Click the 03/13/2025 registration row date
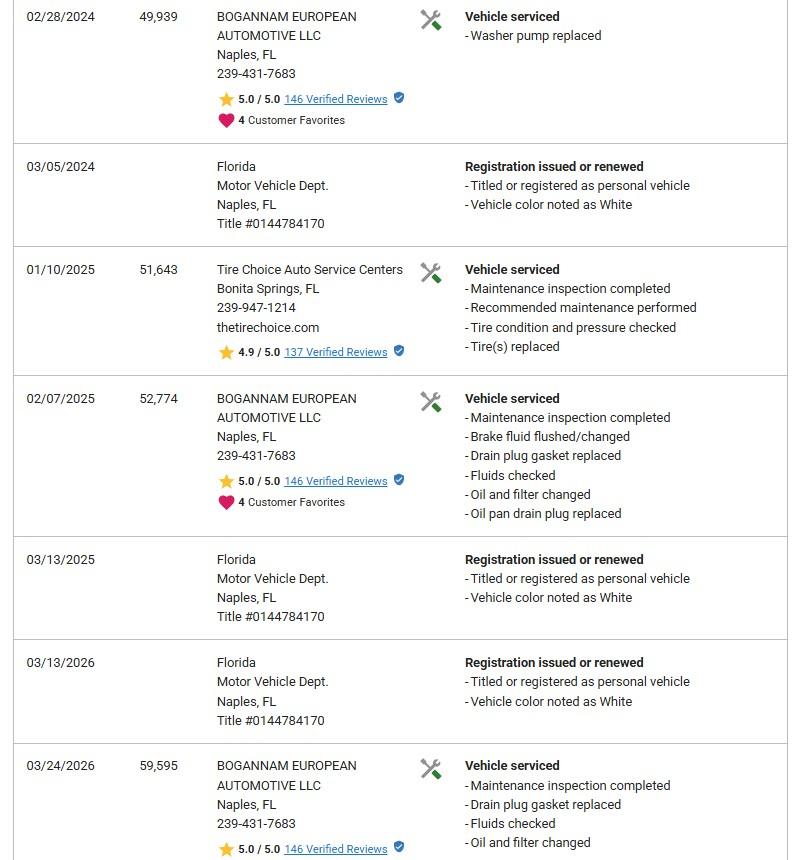 coord(60,559)
